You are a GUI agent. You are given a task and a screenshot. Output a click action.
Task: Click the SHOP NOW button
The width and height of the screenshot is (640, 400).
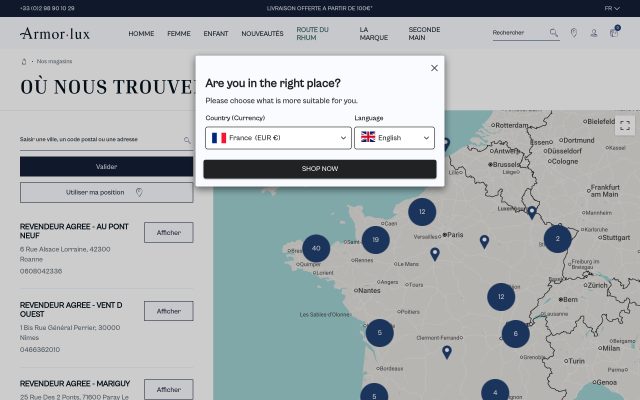pos(320,169)
